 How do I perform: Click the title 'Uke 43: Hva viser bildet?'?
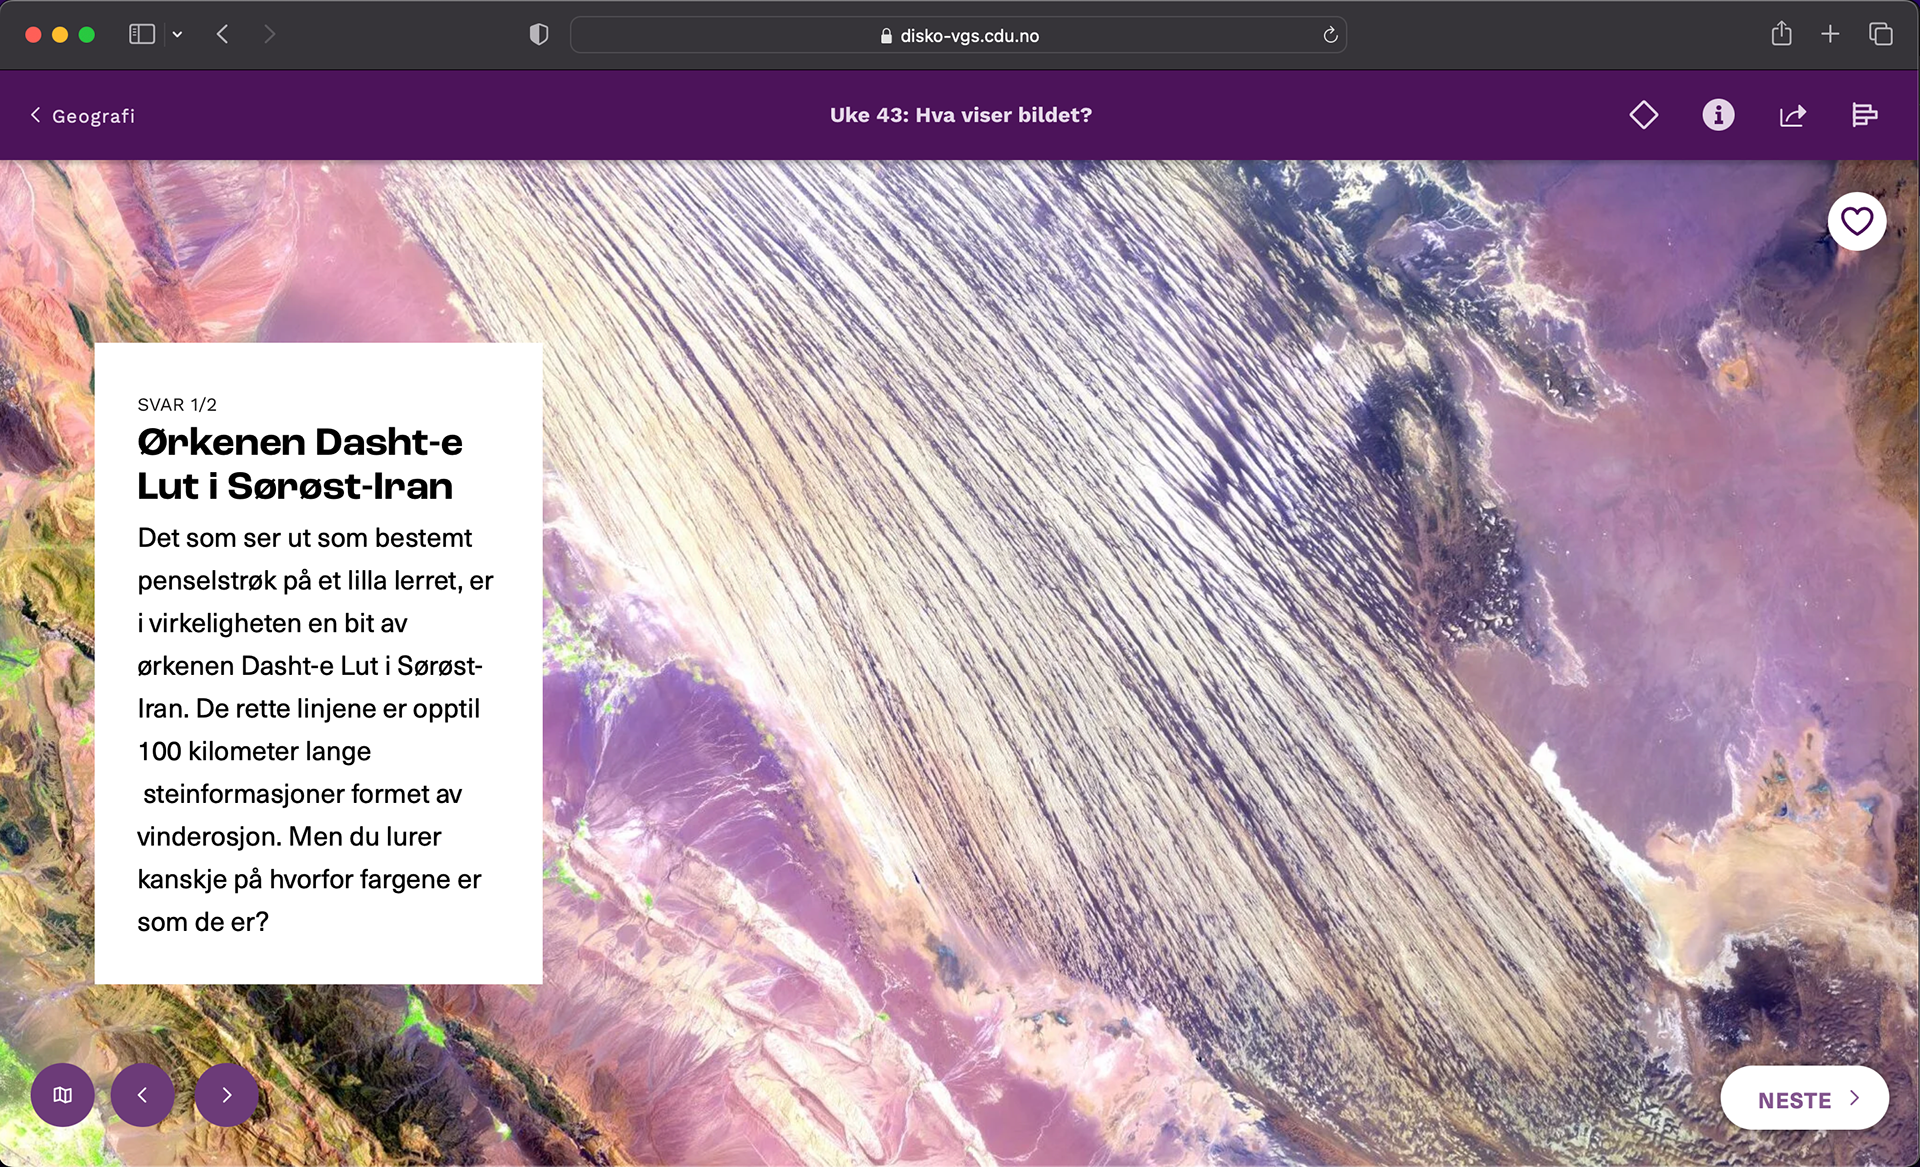[x=960, y=115]
